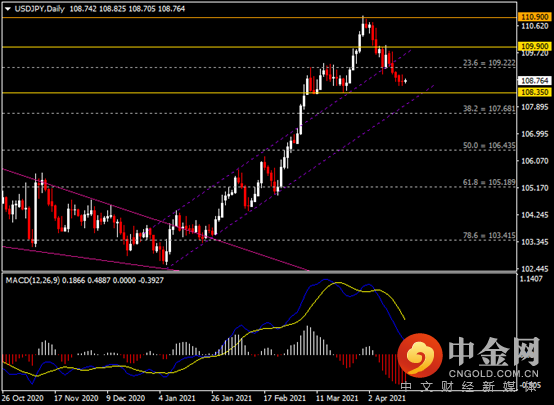The image size is (554, 405).
Task: Click the CNGOLD orange logo icon
Action: pyautogui.click(x=420, y=355)
